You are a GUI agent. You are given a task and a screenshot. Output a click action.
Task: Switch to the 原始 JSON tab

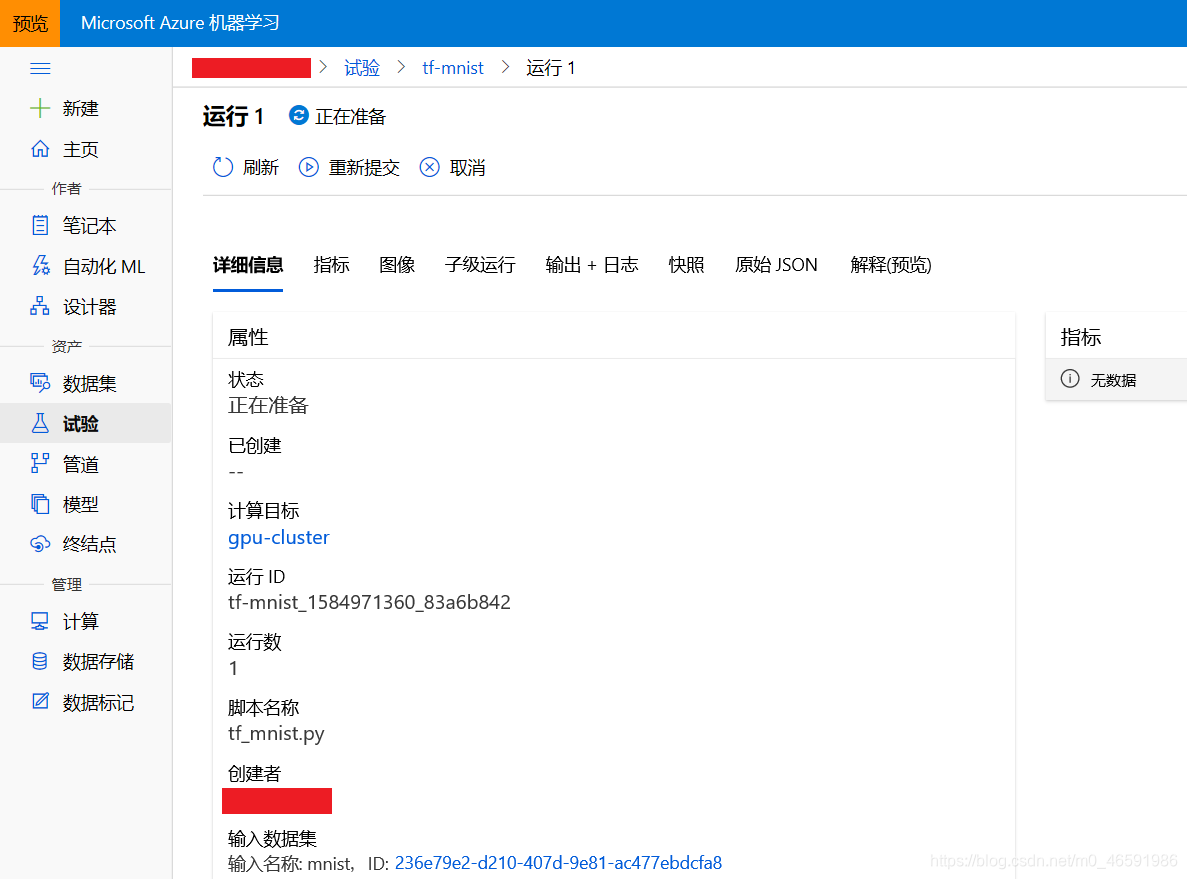[x=776, y=265]
